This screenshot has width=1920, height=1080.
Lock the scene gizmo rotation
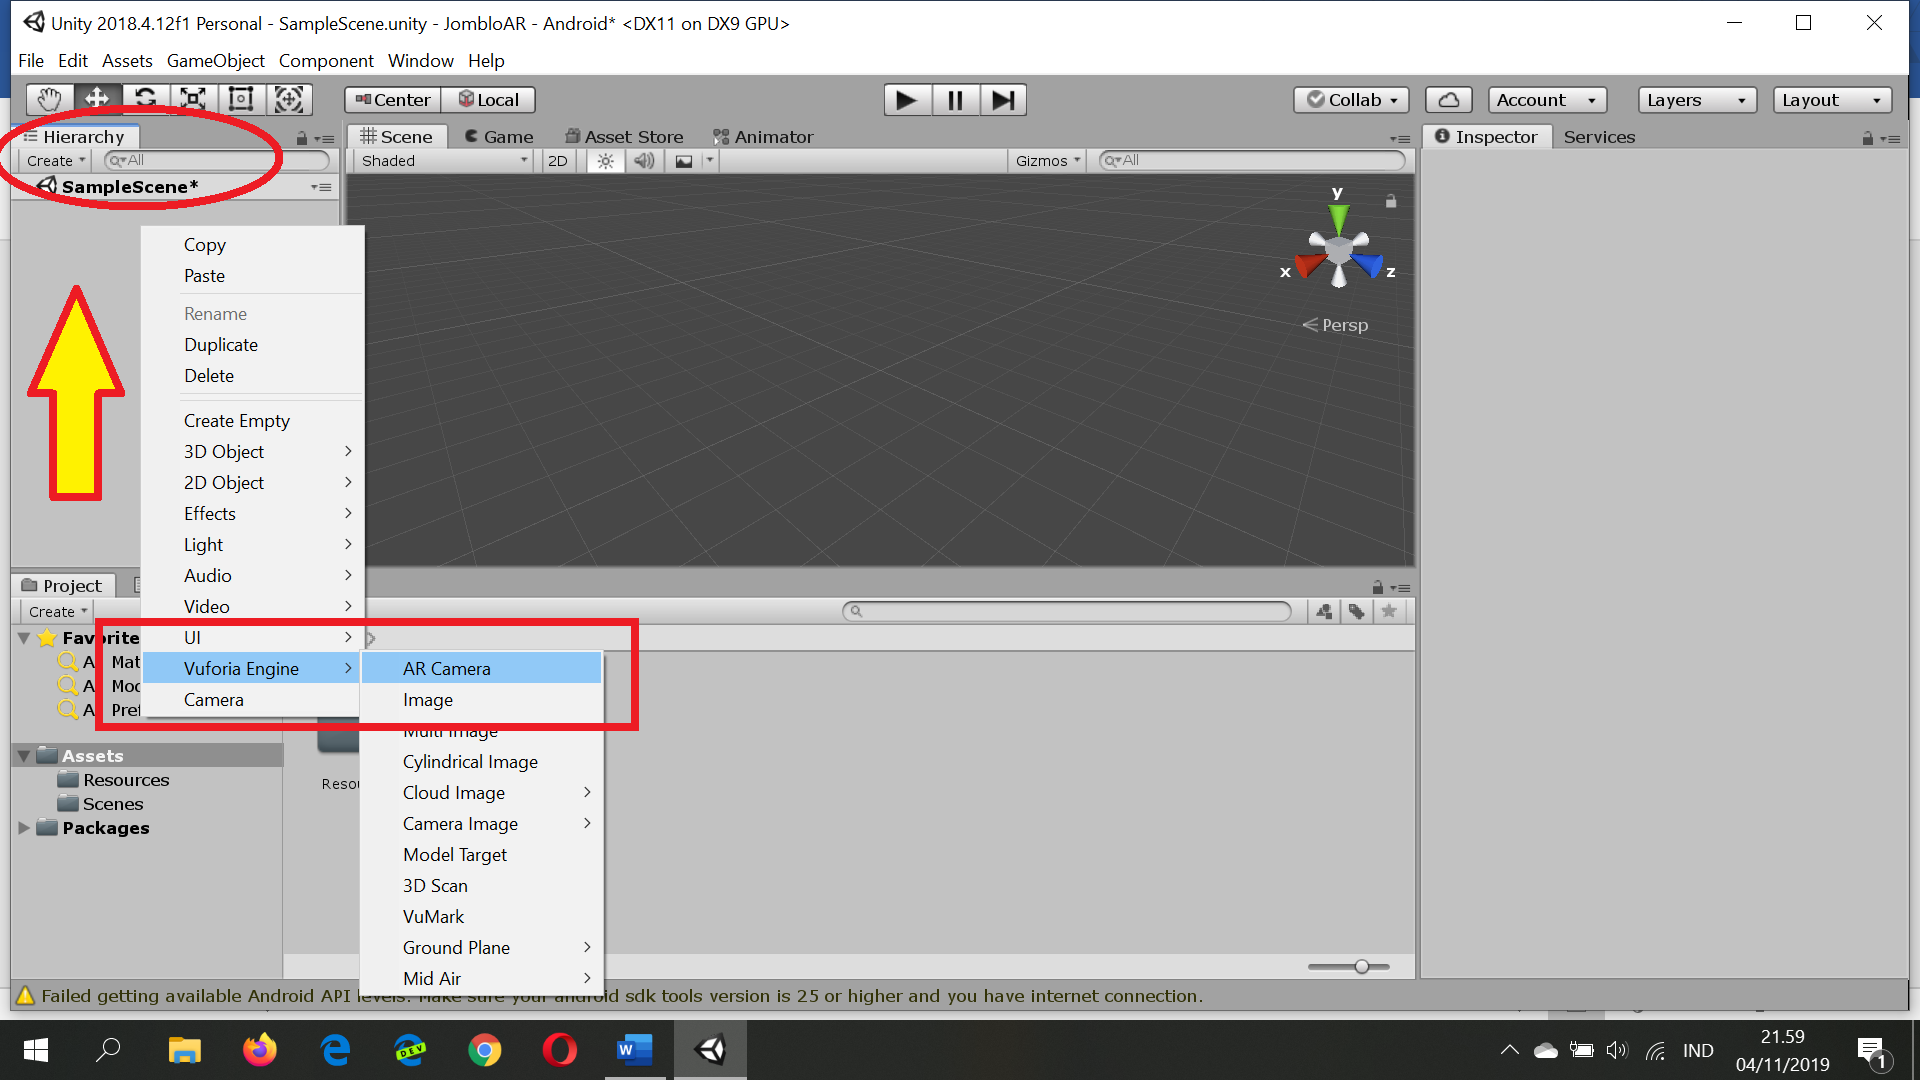coord(1390,201)
